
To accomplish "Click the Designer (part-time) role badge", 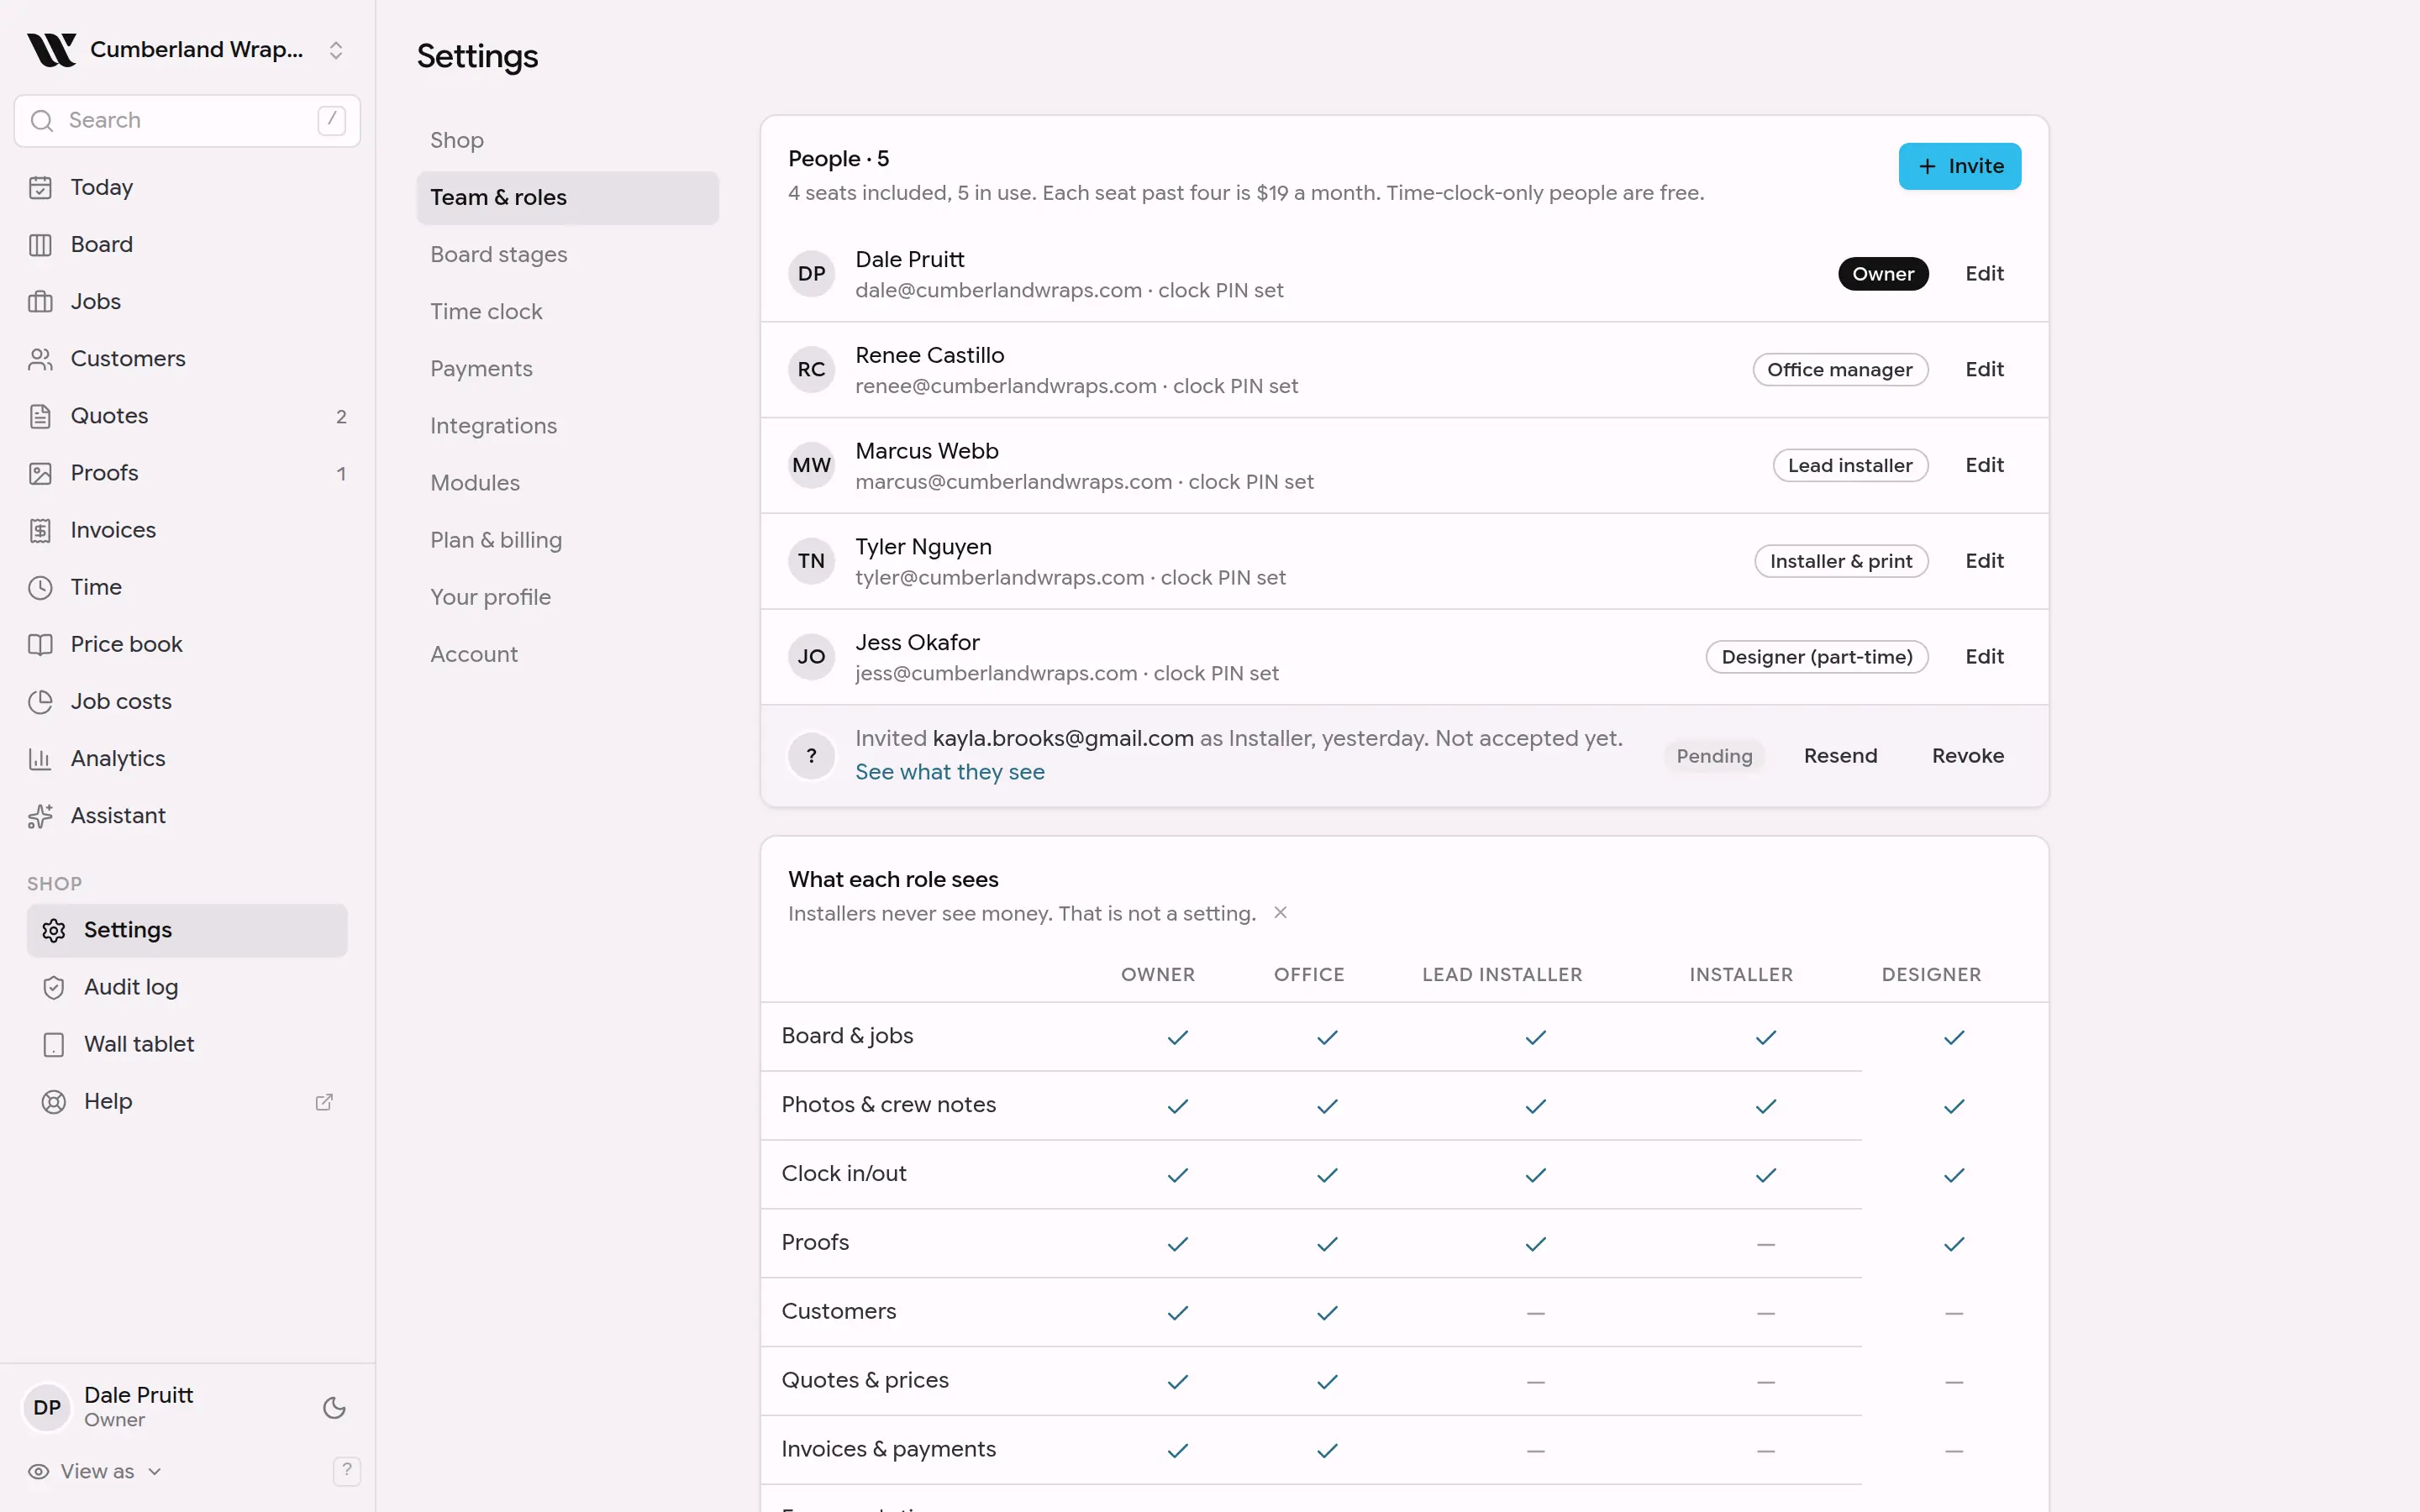I will point(1816,657).
